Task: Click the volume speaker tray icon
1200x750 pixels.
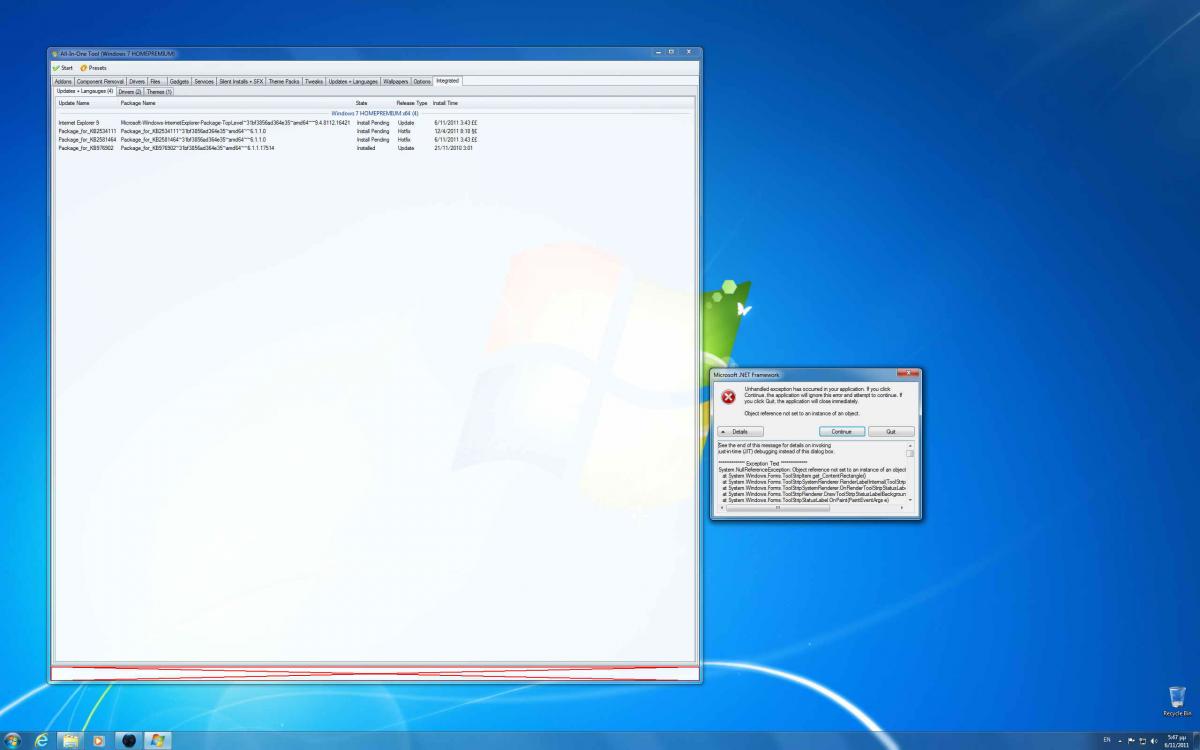Action: coord(1154,740)
